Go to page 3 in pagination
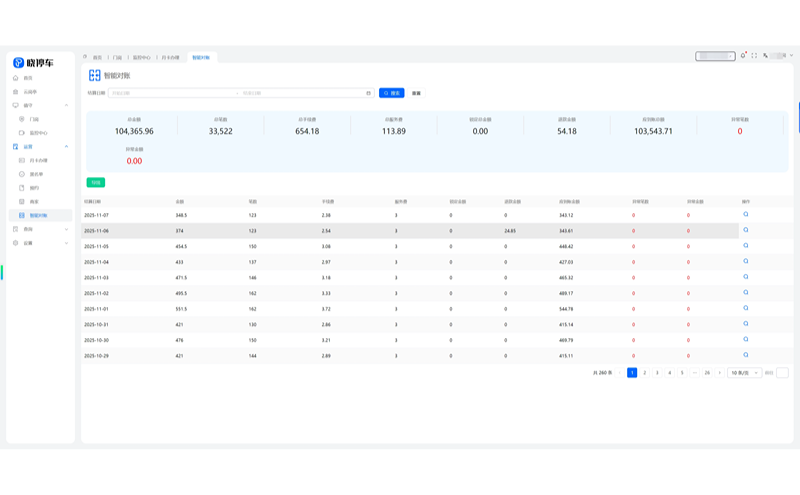 [657, 372]
